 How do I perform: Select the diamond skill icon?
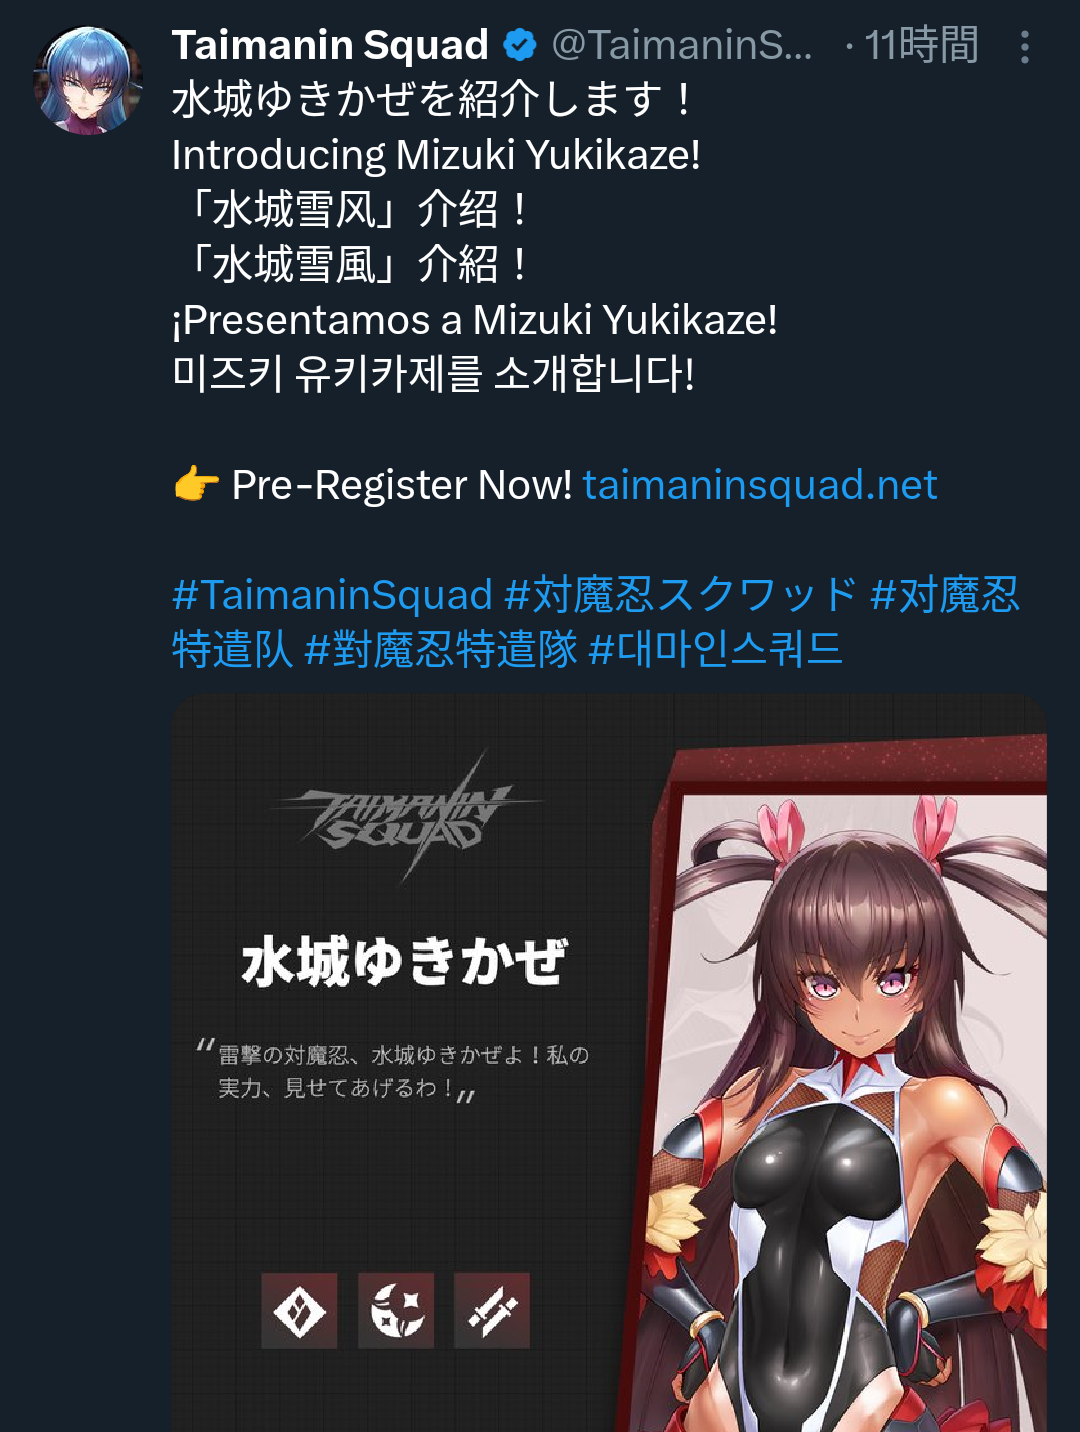tap(299, 1310)
